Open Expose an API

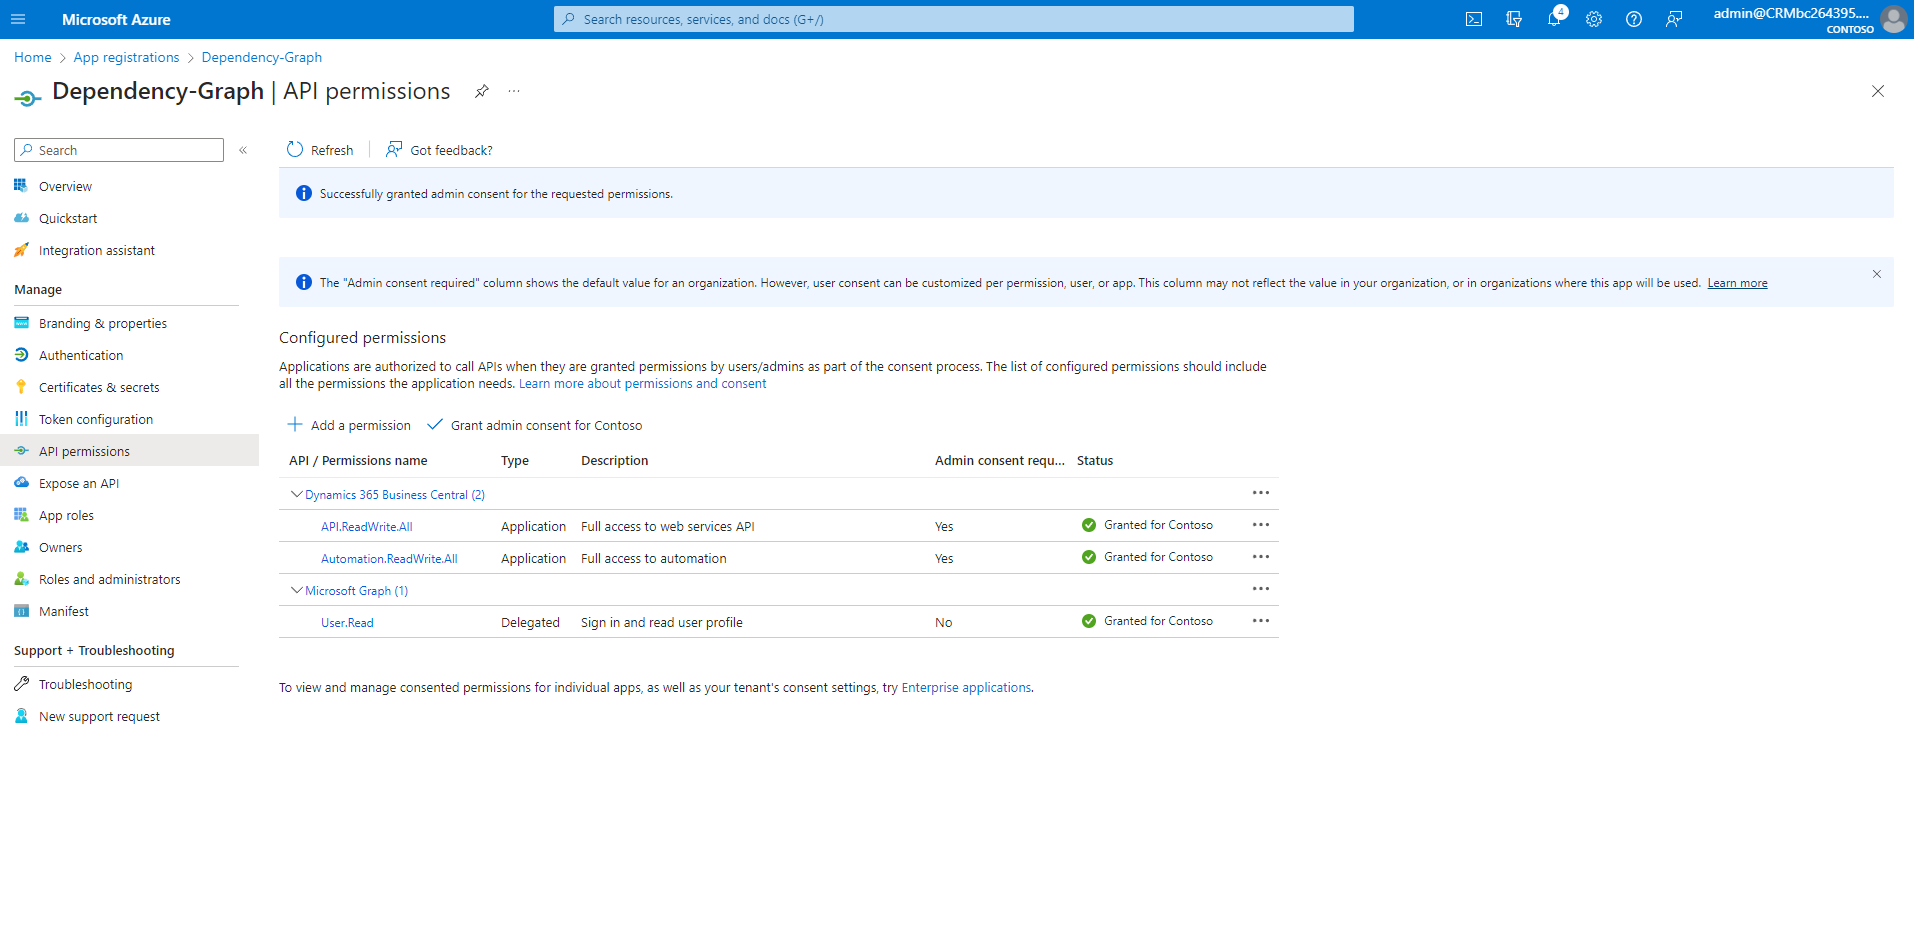point(79,483)
